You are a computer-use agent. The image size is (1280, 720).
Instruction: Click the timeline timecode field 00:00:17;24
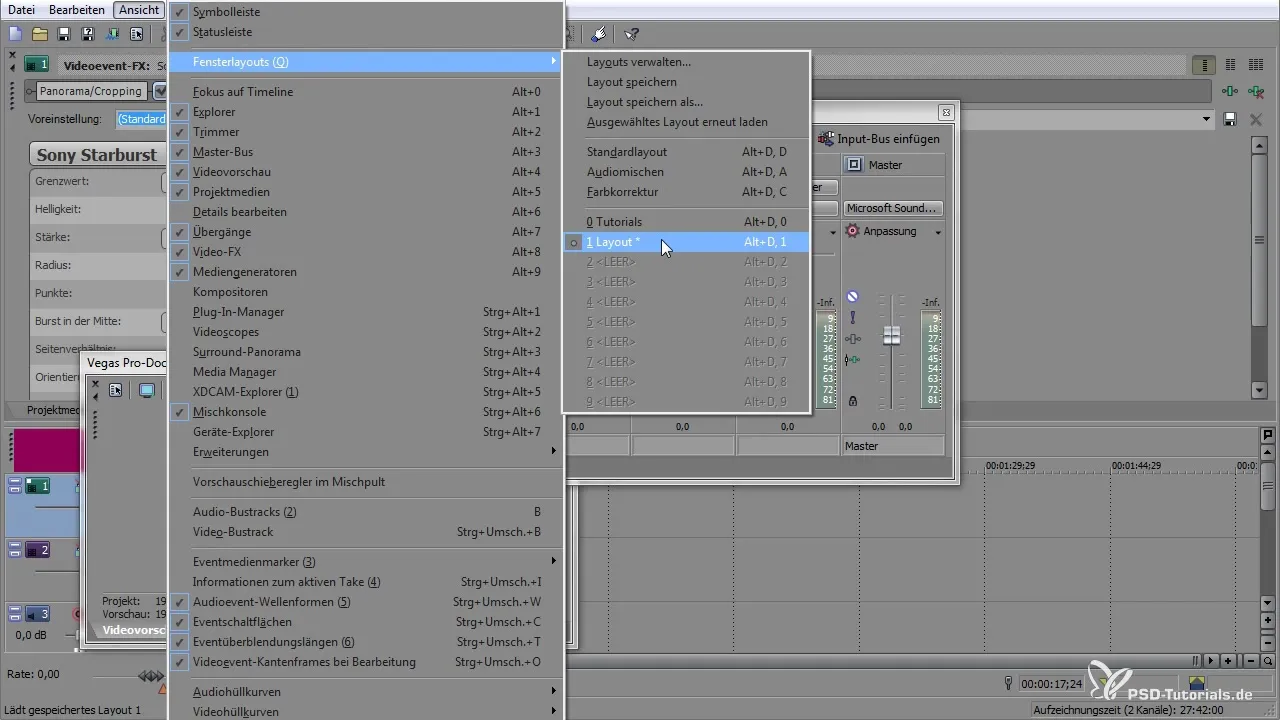pyautogui.click(x=1051, y=684)
